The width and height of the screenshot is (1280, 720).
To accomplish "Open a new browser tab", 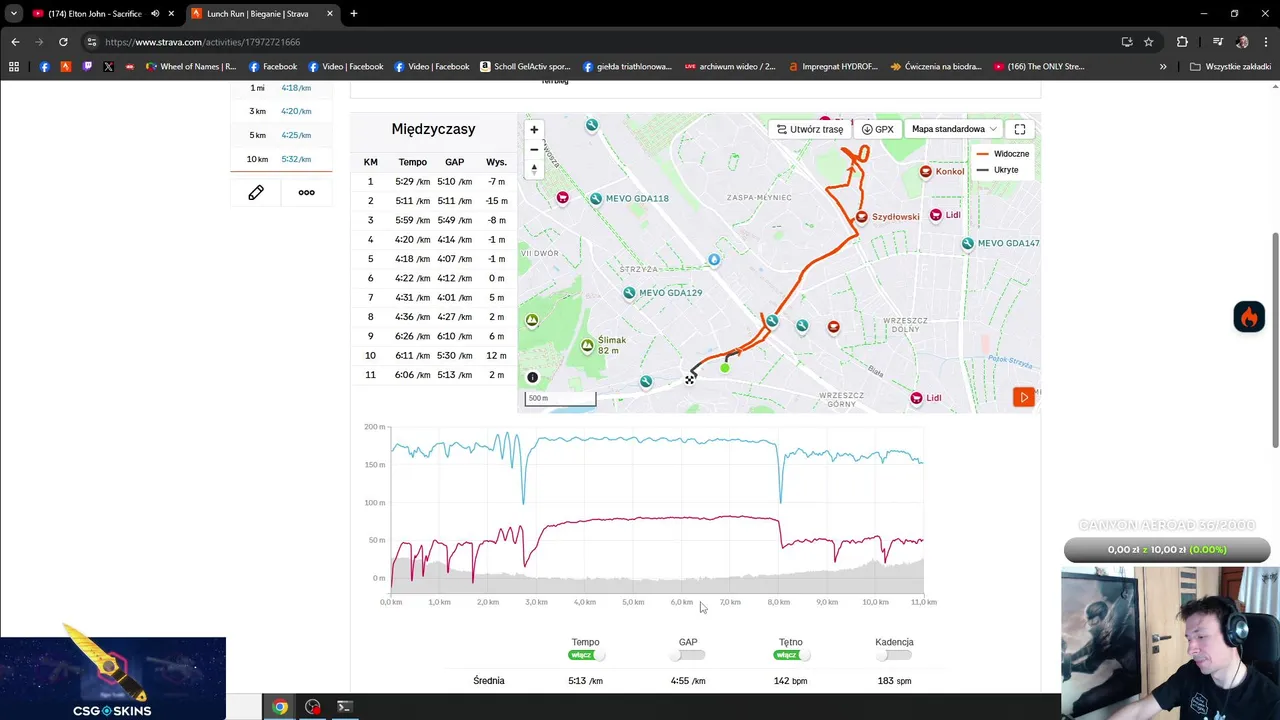I will (354, 14).
